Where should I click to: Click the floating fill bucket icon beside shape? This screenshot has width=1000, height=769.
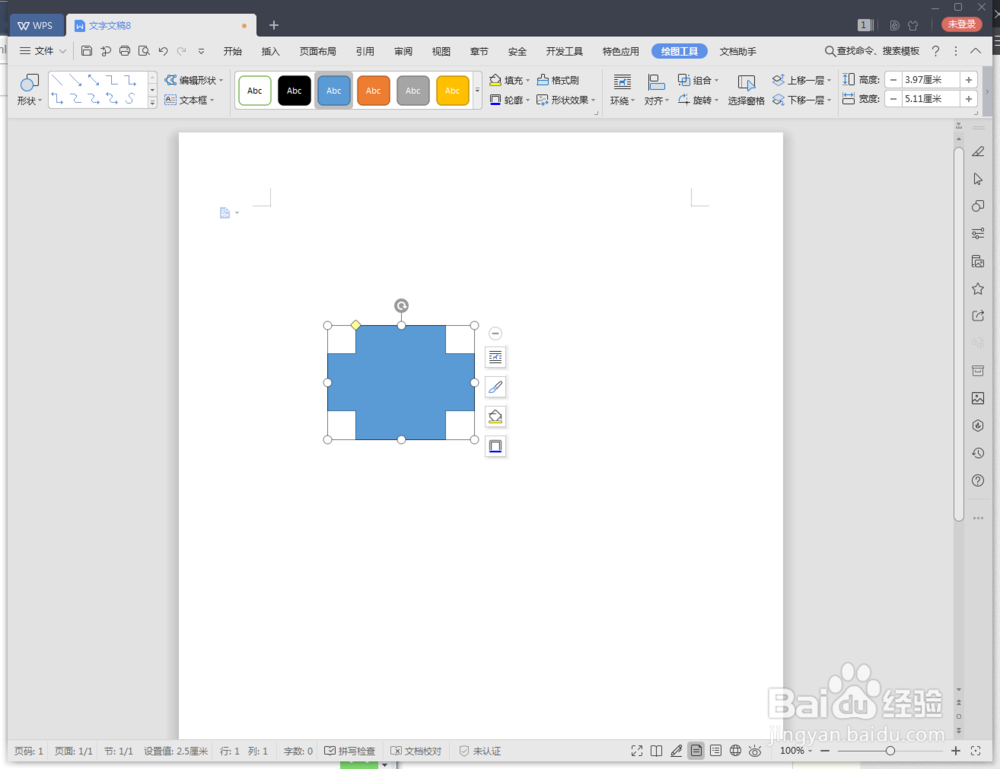click(x=496, y=417)
